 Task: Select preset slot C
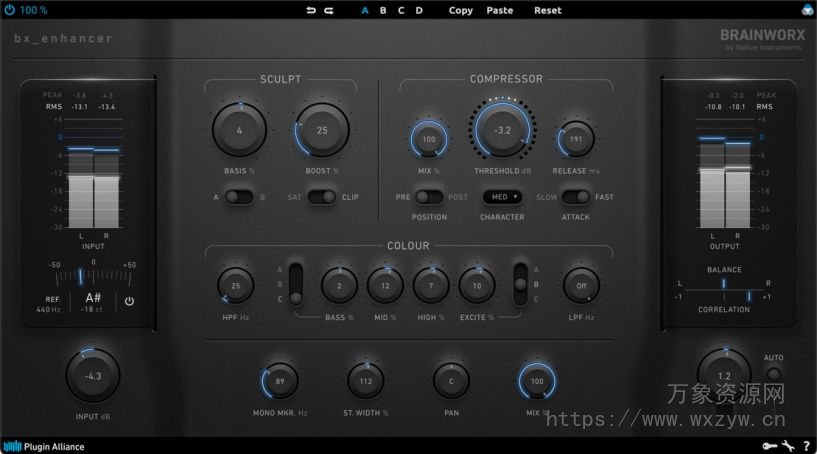(x=401, y=10)
